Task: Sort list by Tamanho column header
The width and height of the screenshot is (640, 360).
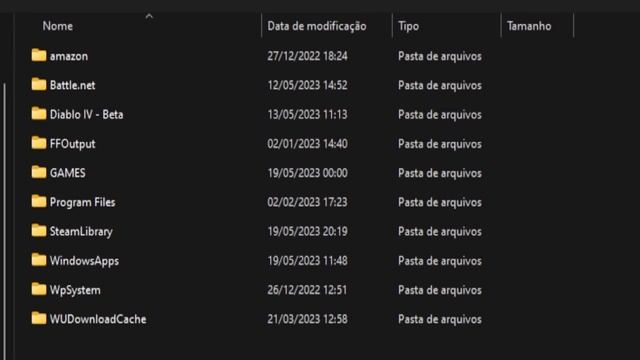Action: pyautogui.click(x=529, y=26)
